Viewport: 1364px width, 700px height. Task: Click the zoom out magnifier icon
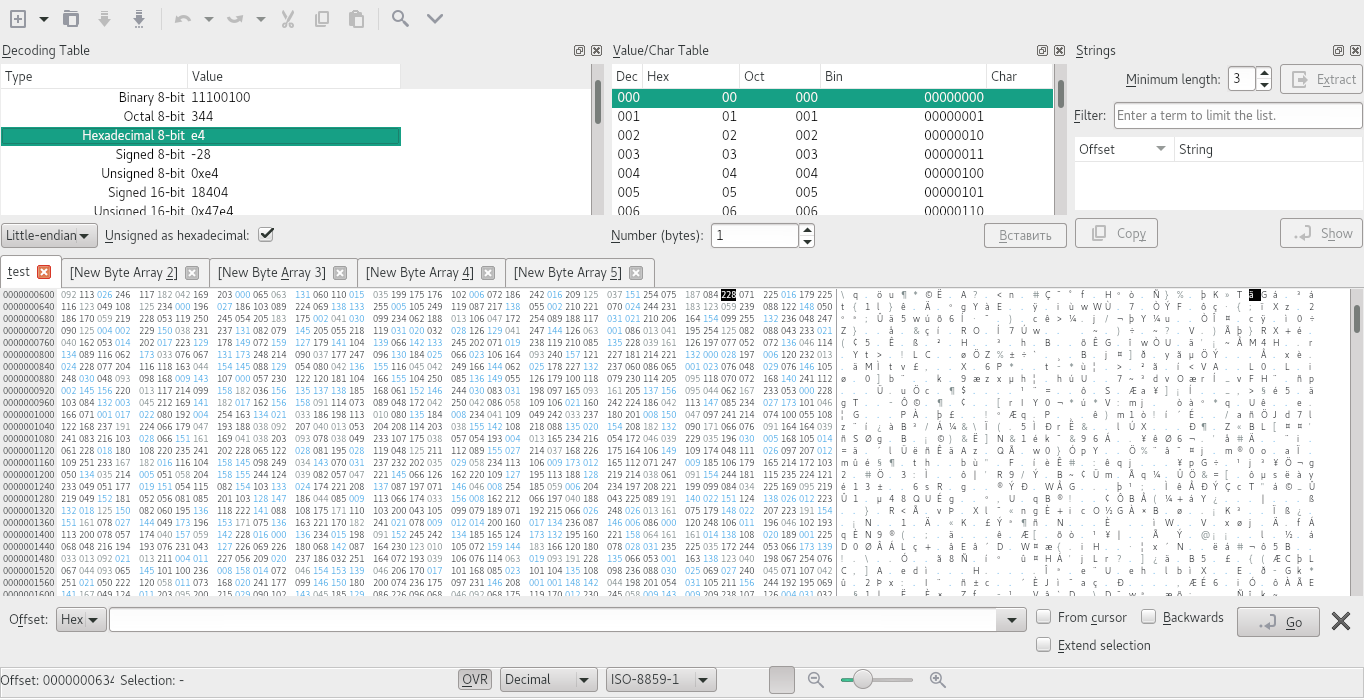click(816, 680)
